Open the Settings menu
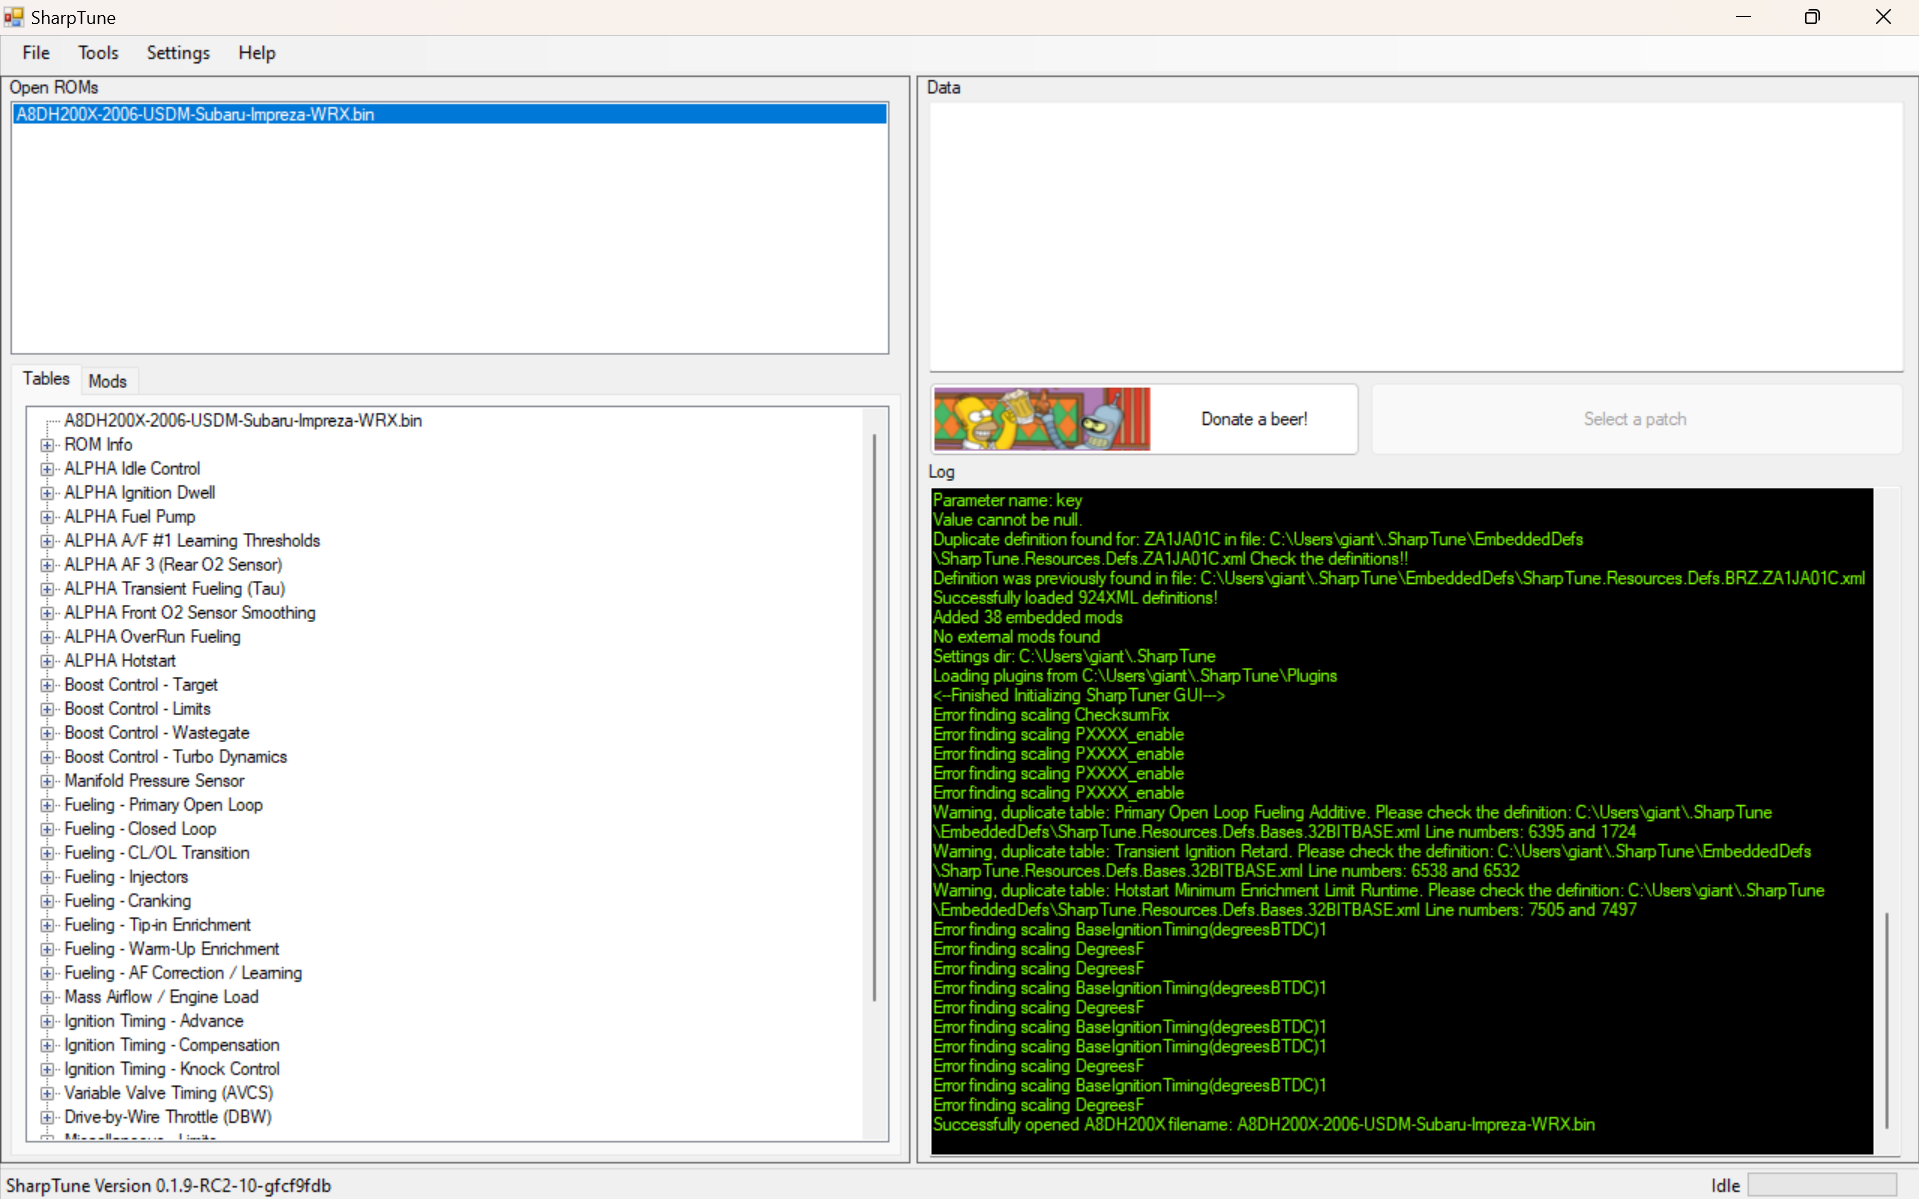Viewport: 1919px width, 1199px height. tap(178, 53)
